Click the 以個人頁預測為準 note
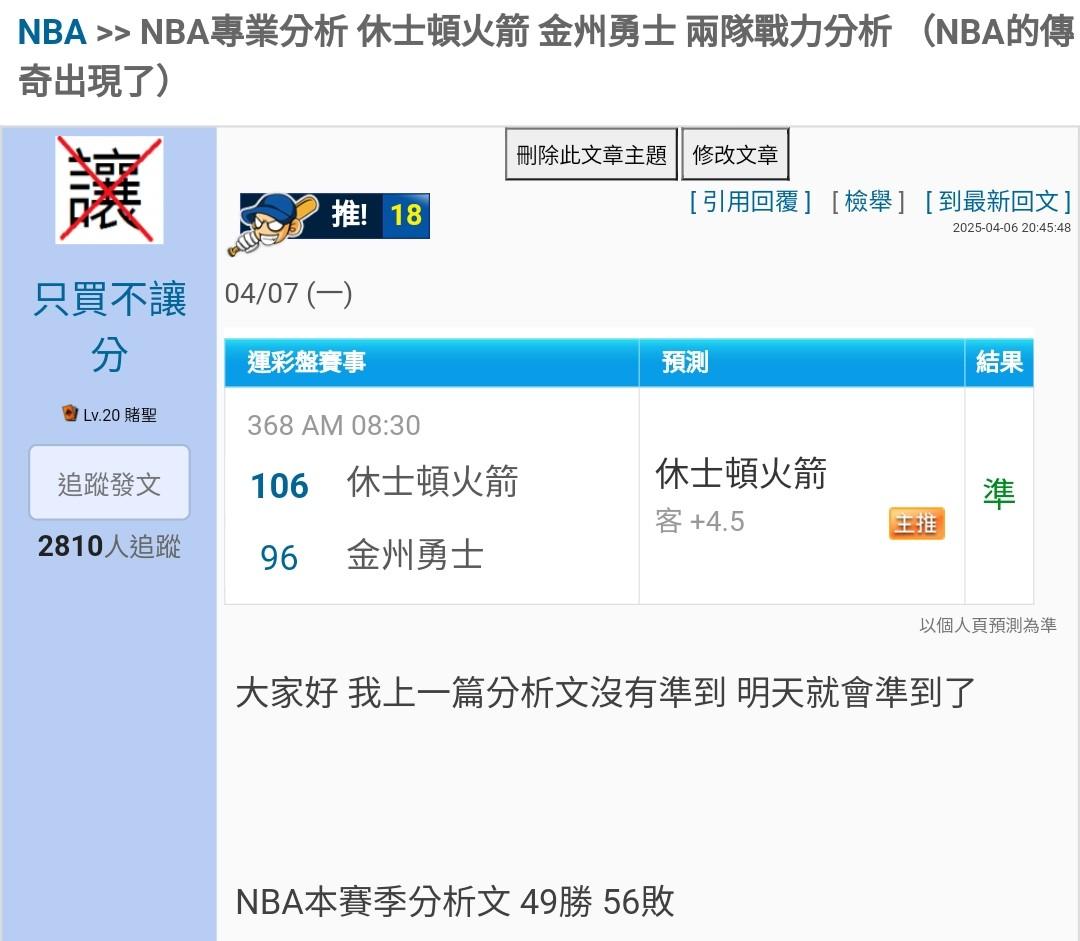Screen dimensions: 1080x941 tap(988, 625)
